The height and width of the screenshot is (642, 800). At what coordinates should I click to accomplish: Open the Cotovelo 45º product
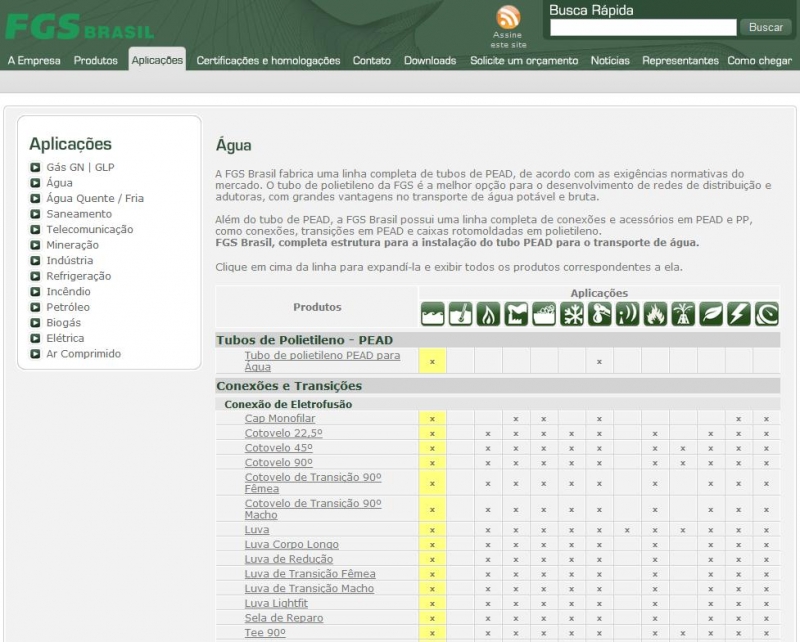tap(279, 448)
